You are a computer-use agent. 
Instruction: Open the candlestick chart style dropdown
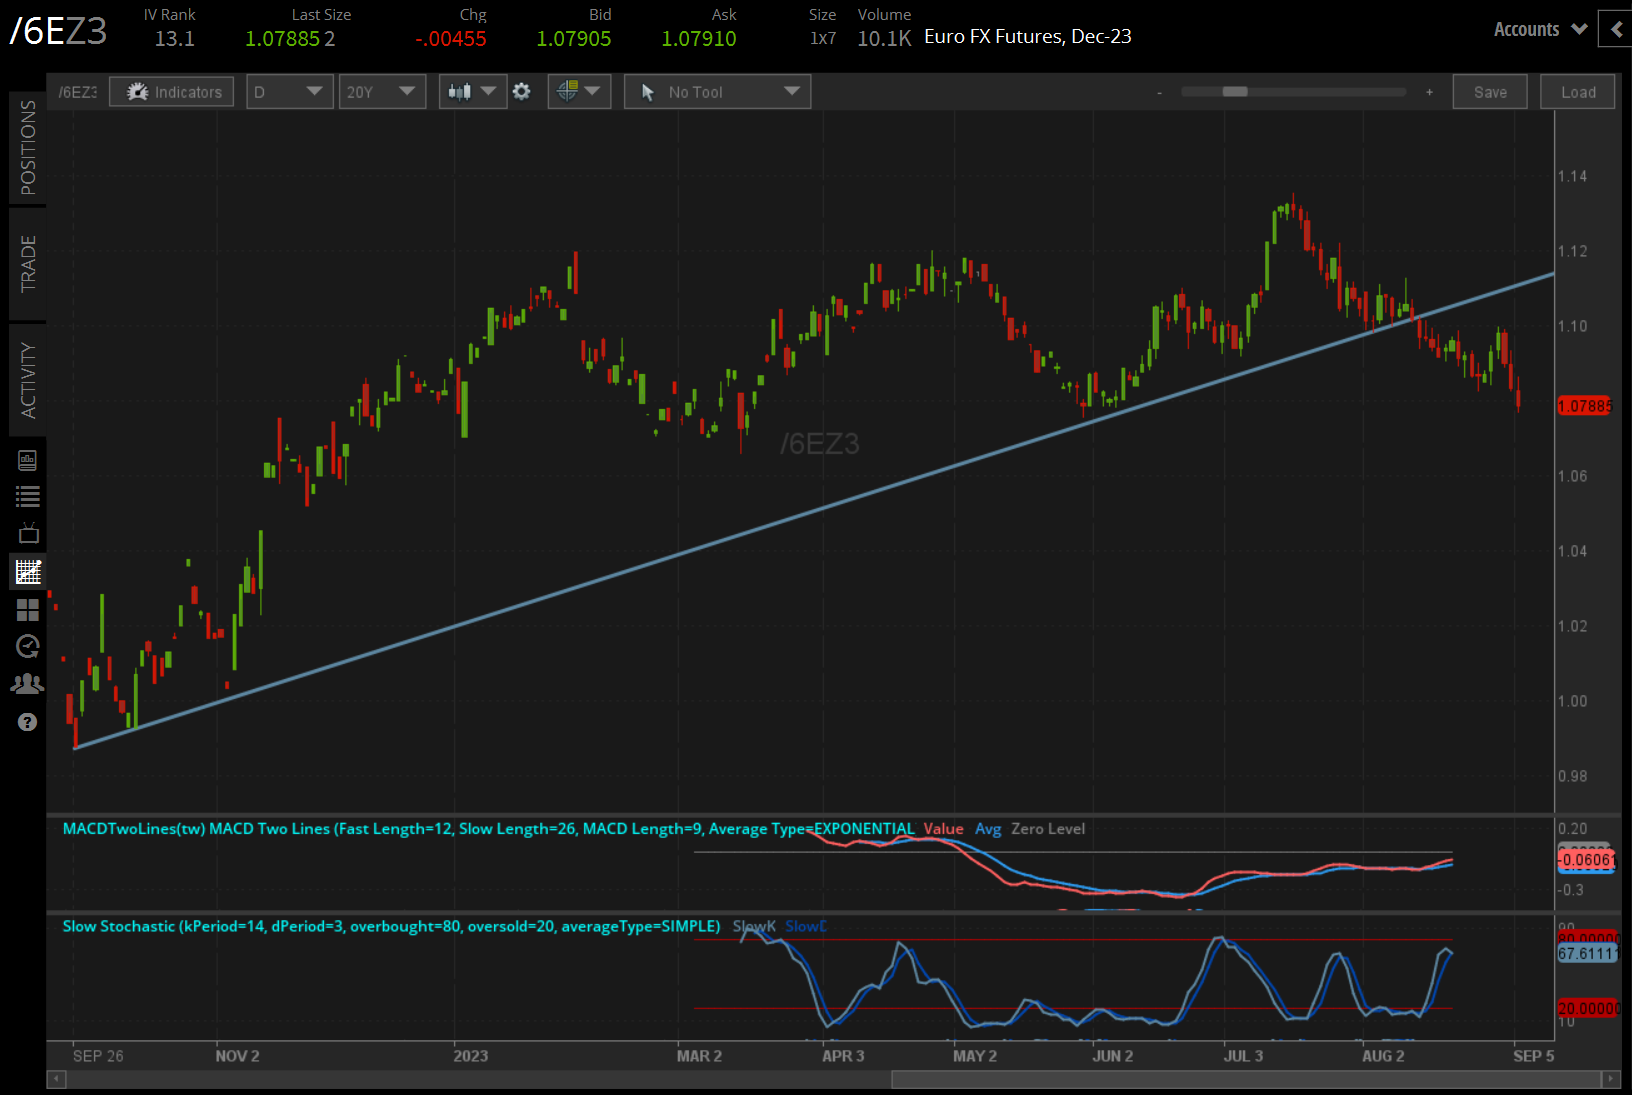(472, 92)
